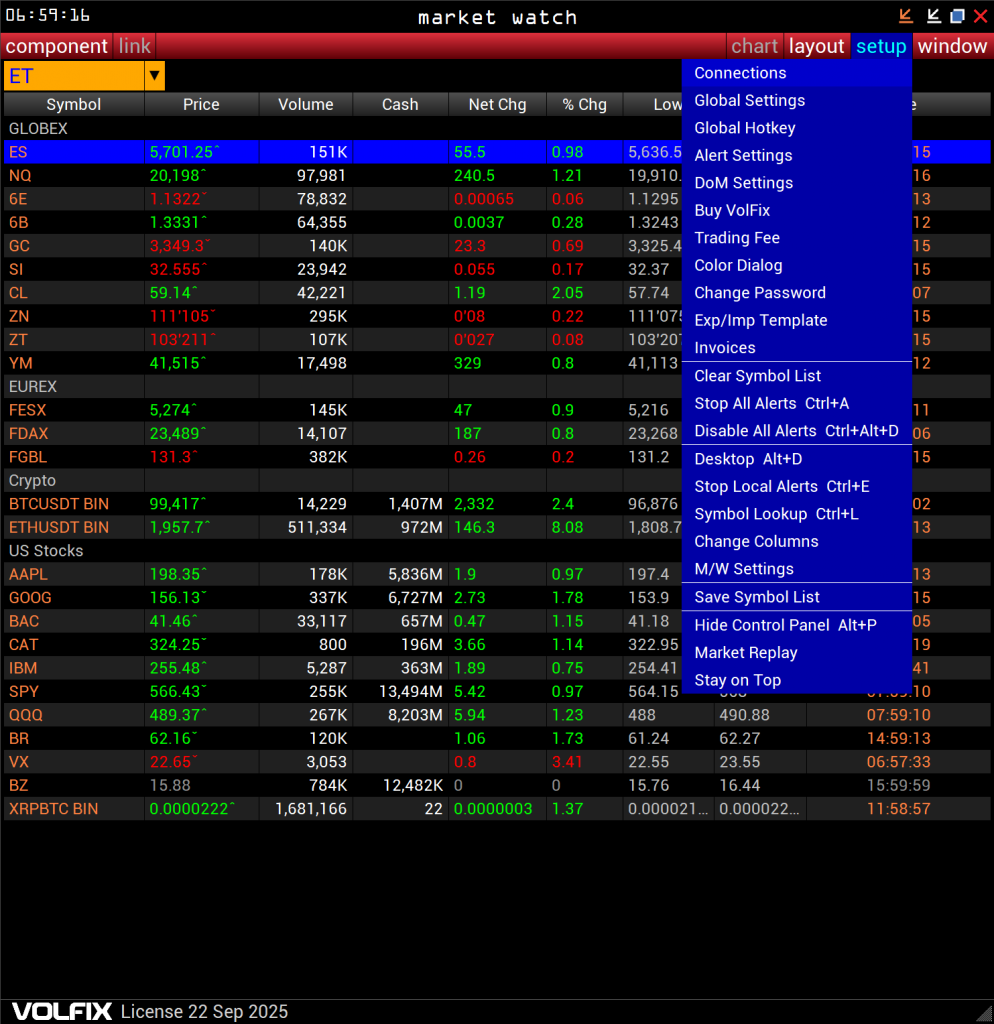The width and height of the screenshot is (994, 1024).
Task: Click the ET symbol input field
Action: click(x=74, y=76)
